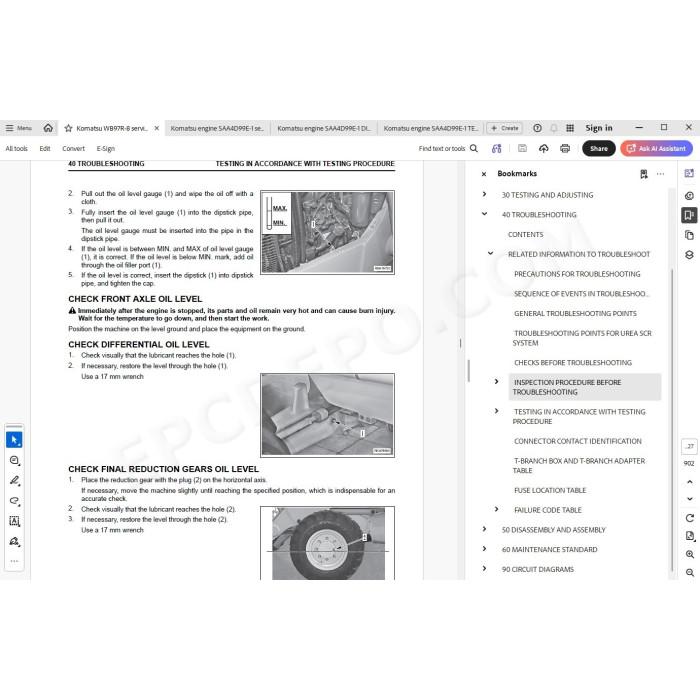Click the Create button

point(505,128)
